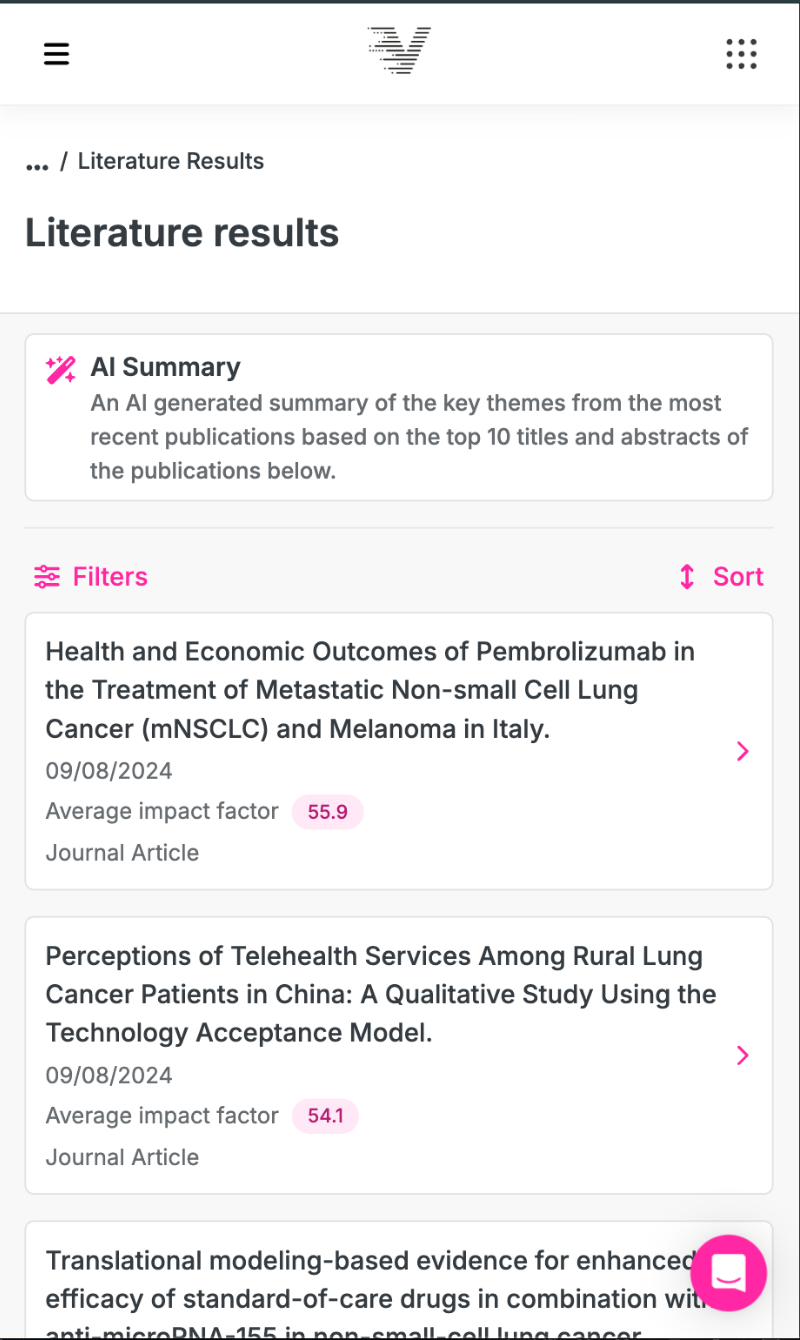Click the Literature Results breadcrumb
Viewport: 800px width, 1340px height.
tap(171, 162)
